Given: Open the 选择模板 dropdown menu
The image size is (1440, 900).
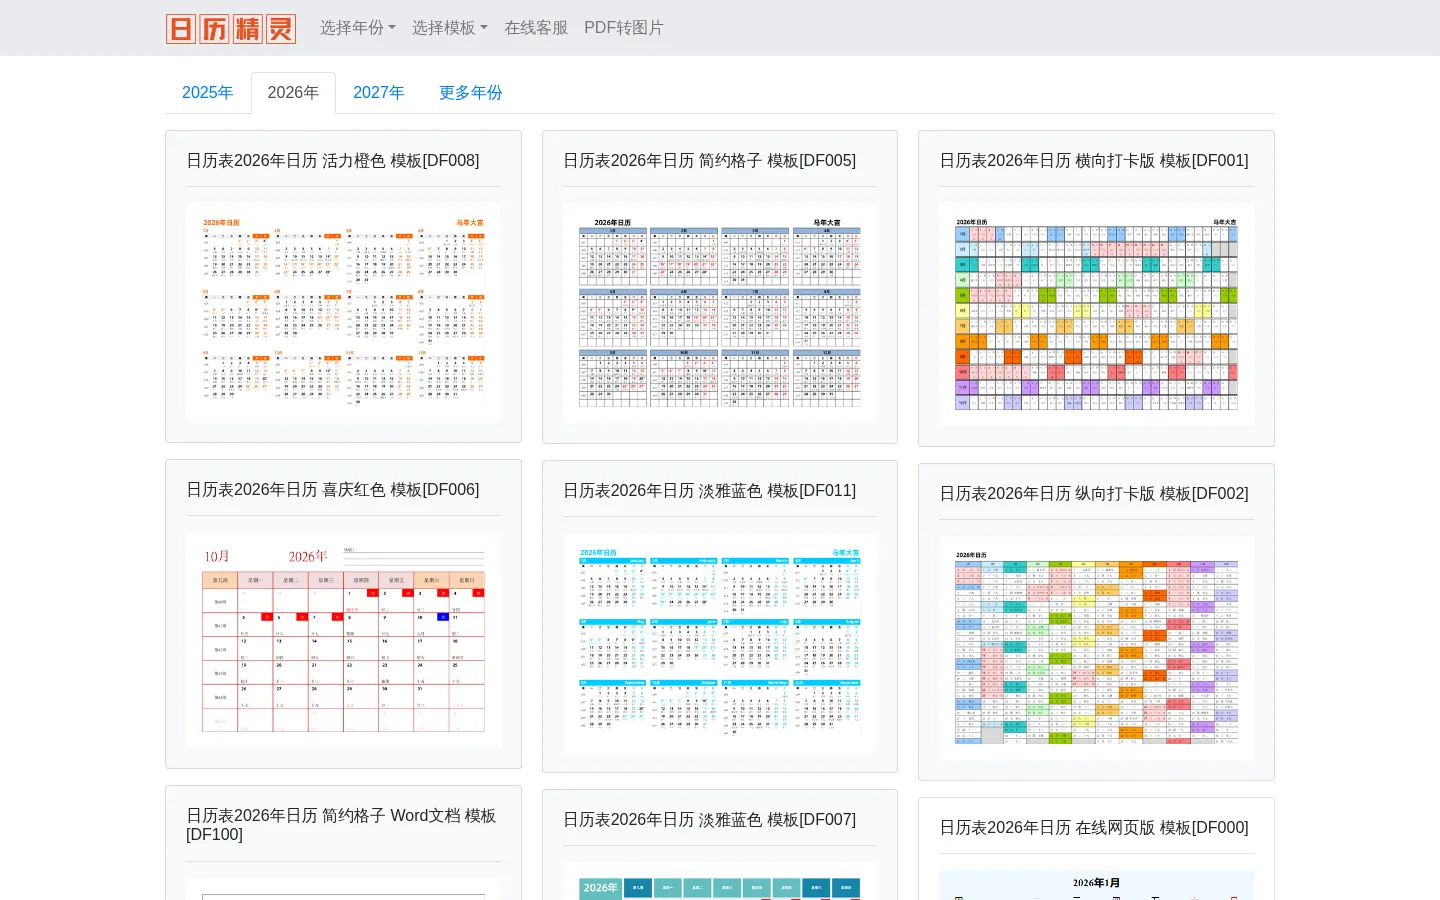Looking at the screenshot, I should [x=450, y=28].
